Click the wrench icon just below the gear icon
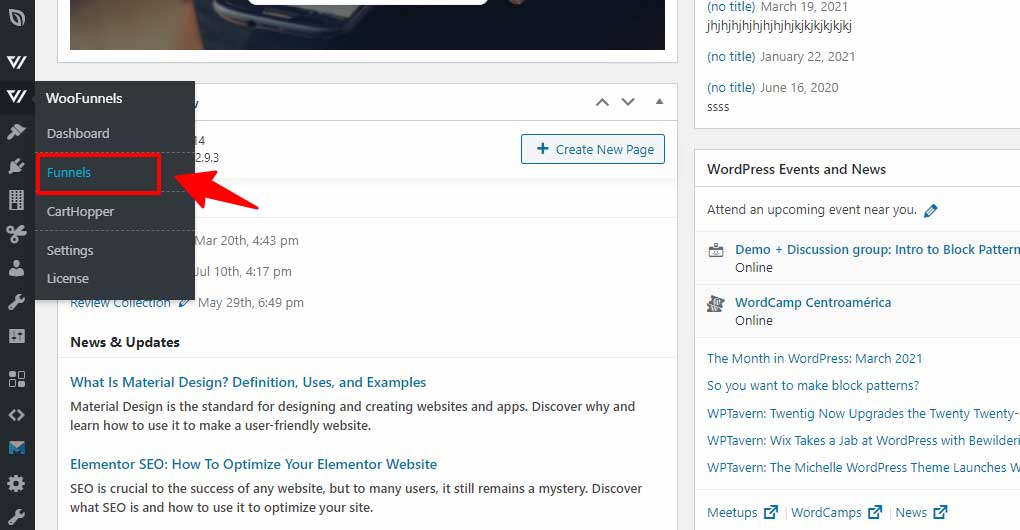 tap(16, 517)
